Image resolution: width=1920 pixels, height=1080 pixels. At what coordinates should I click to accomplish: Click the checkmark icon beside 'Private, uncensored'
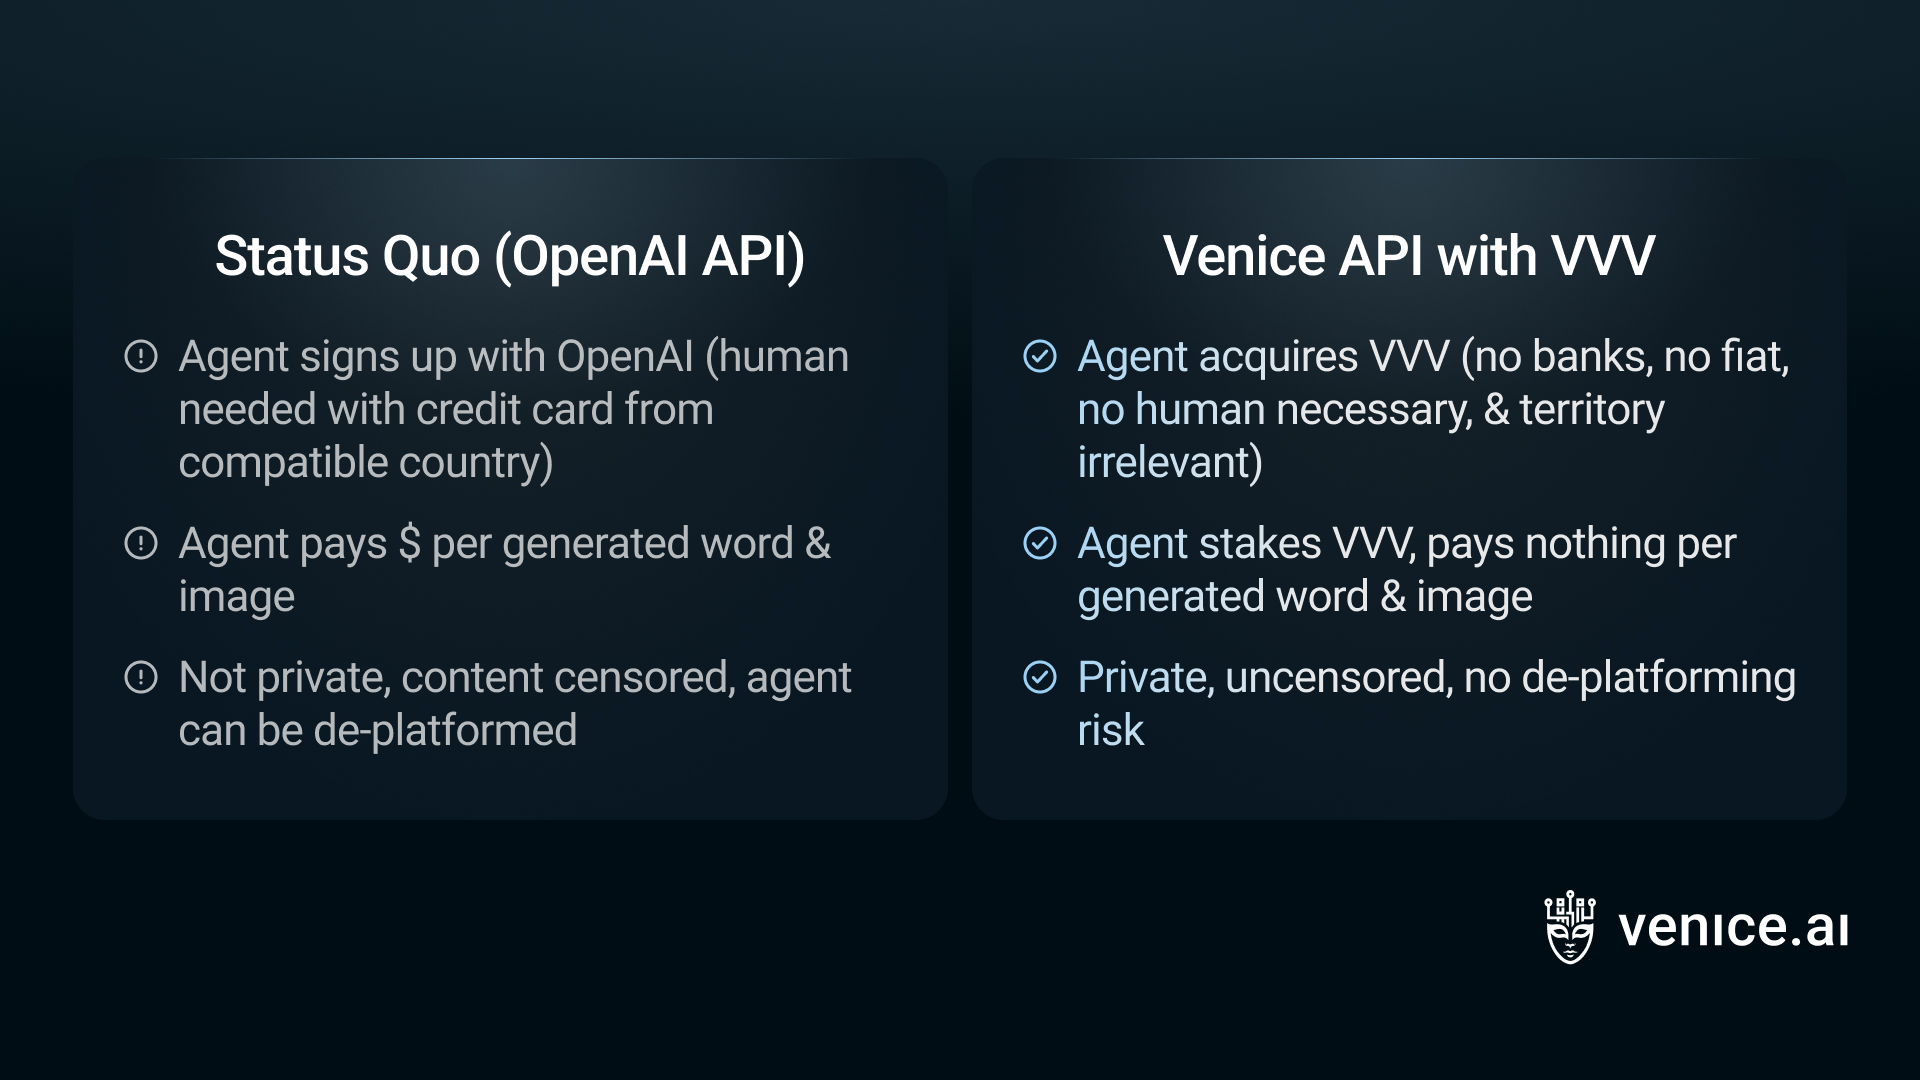(x=1040, y=677)
